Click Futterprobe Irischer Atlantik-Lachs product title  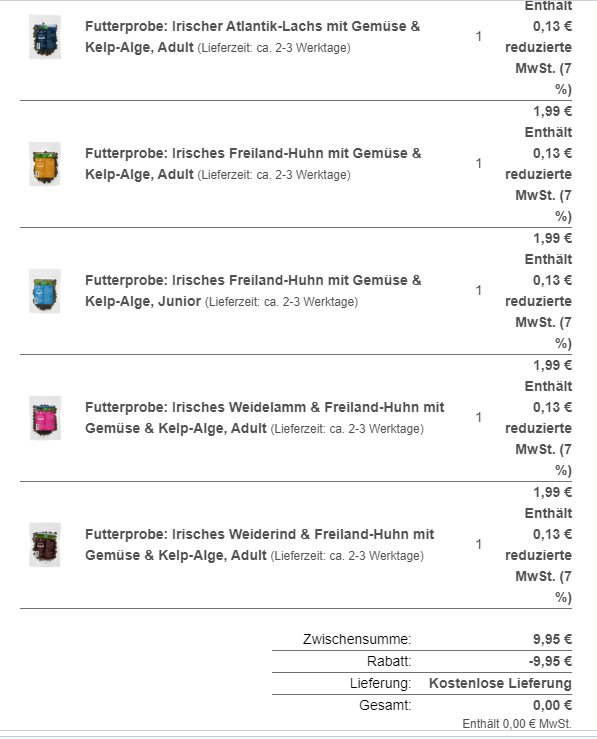(253, 37)
